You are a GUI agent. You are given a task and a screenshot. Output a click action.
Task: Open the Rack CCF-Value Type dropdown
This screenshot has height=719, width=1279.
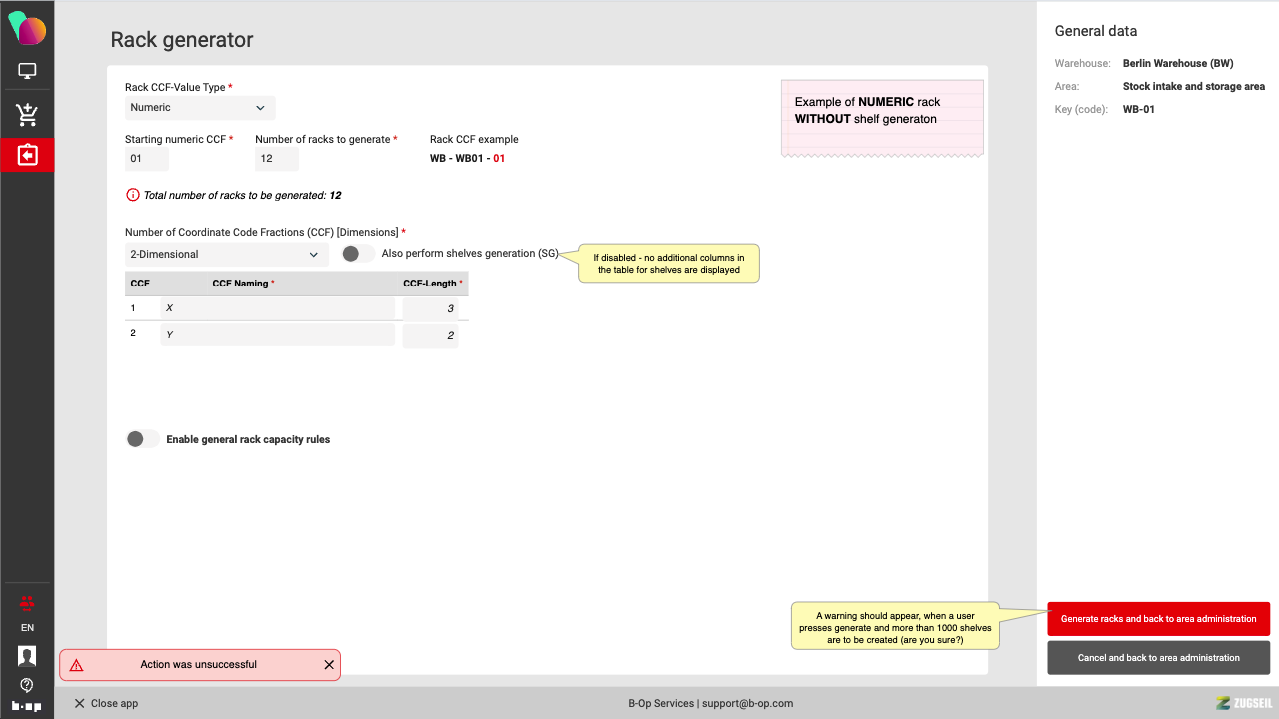tap(200, 108)
